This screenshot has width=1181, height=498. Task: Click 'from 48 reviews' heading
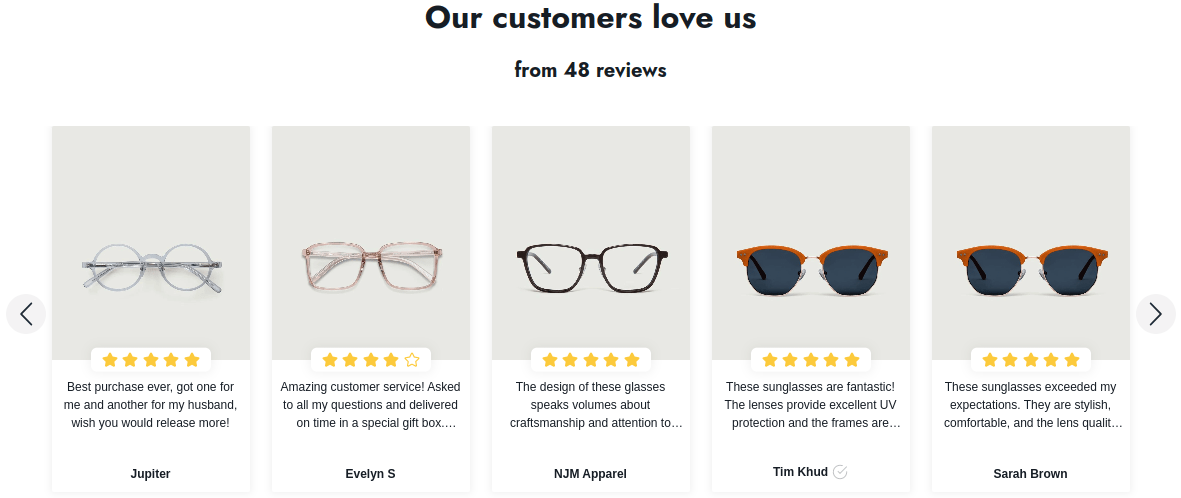tap(590, 70)
